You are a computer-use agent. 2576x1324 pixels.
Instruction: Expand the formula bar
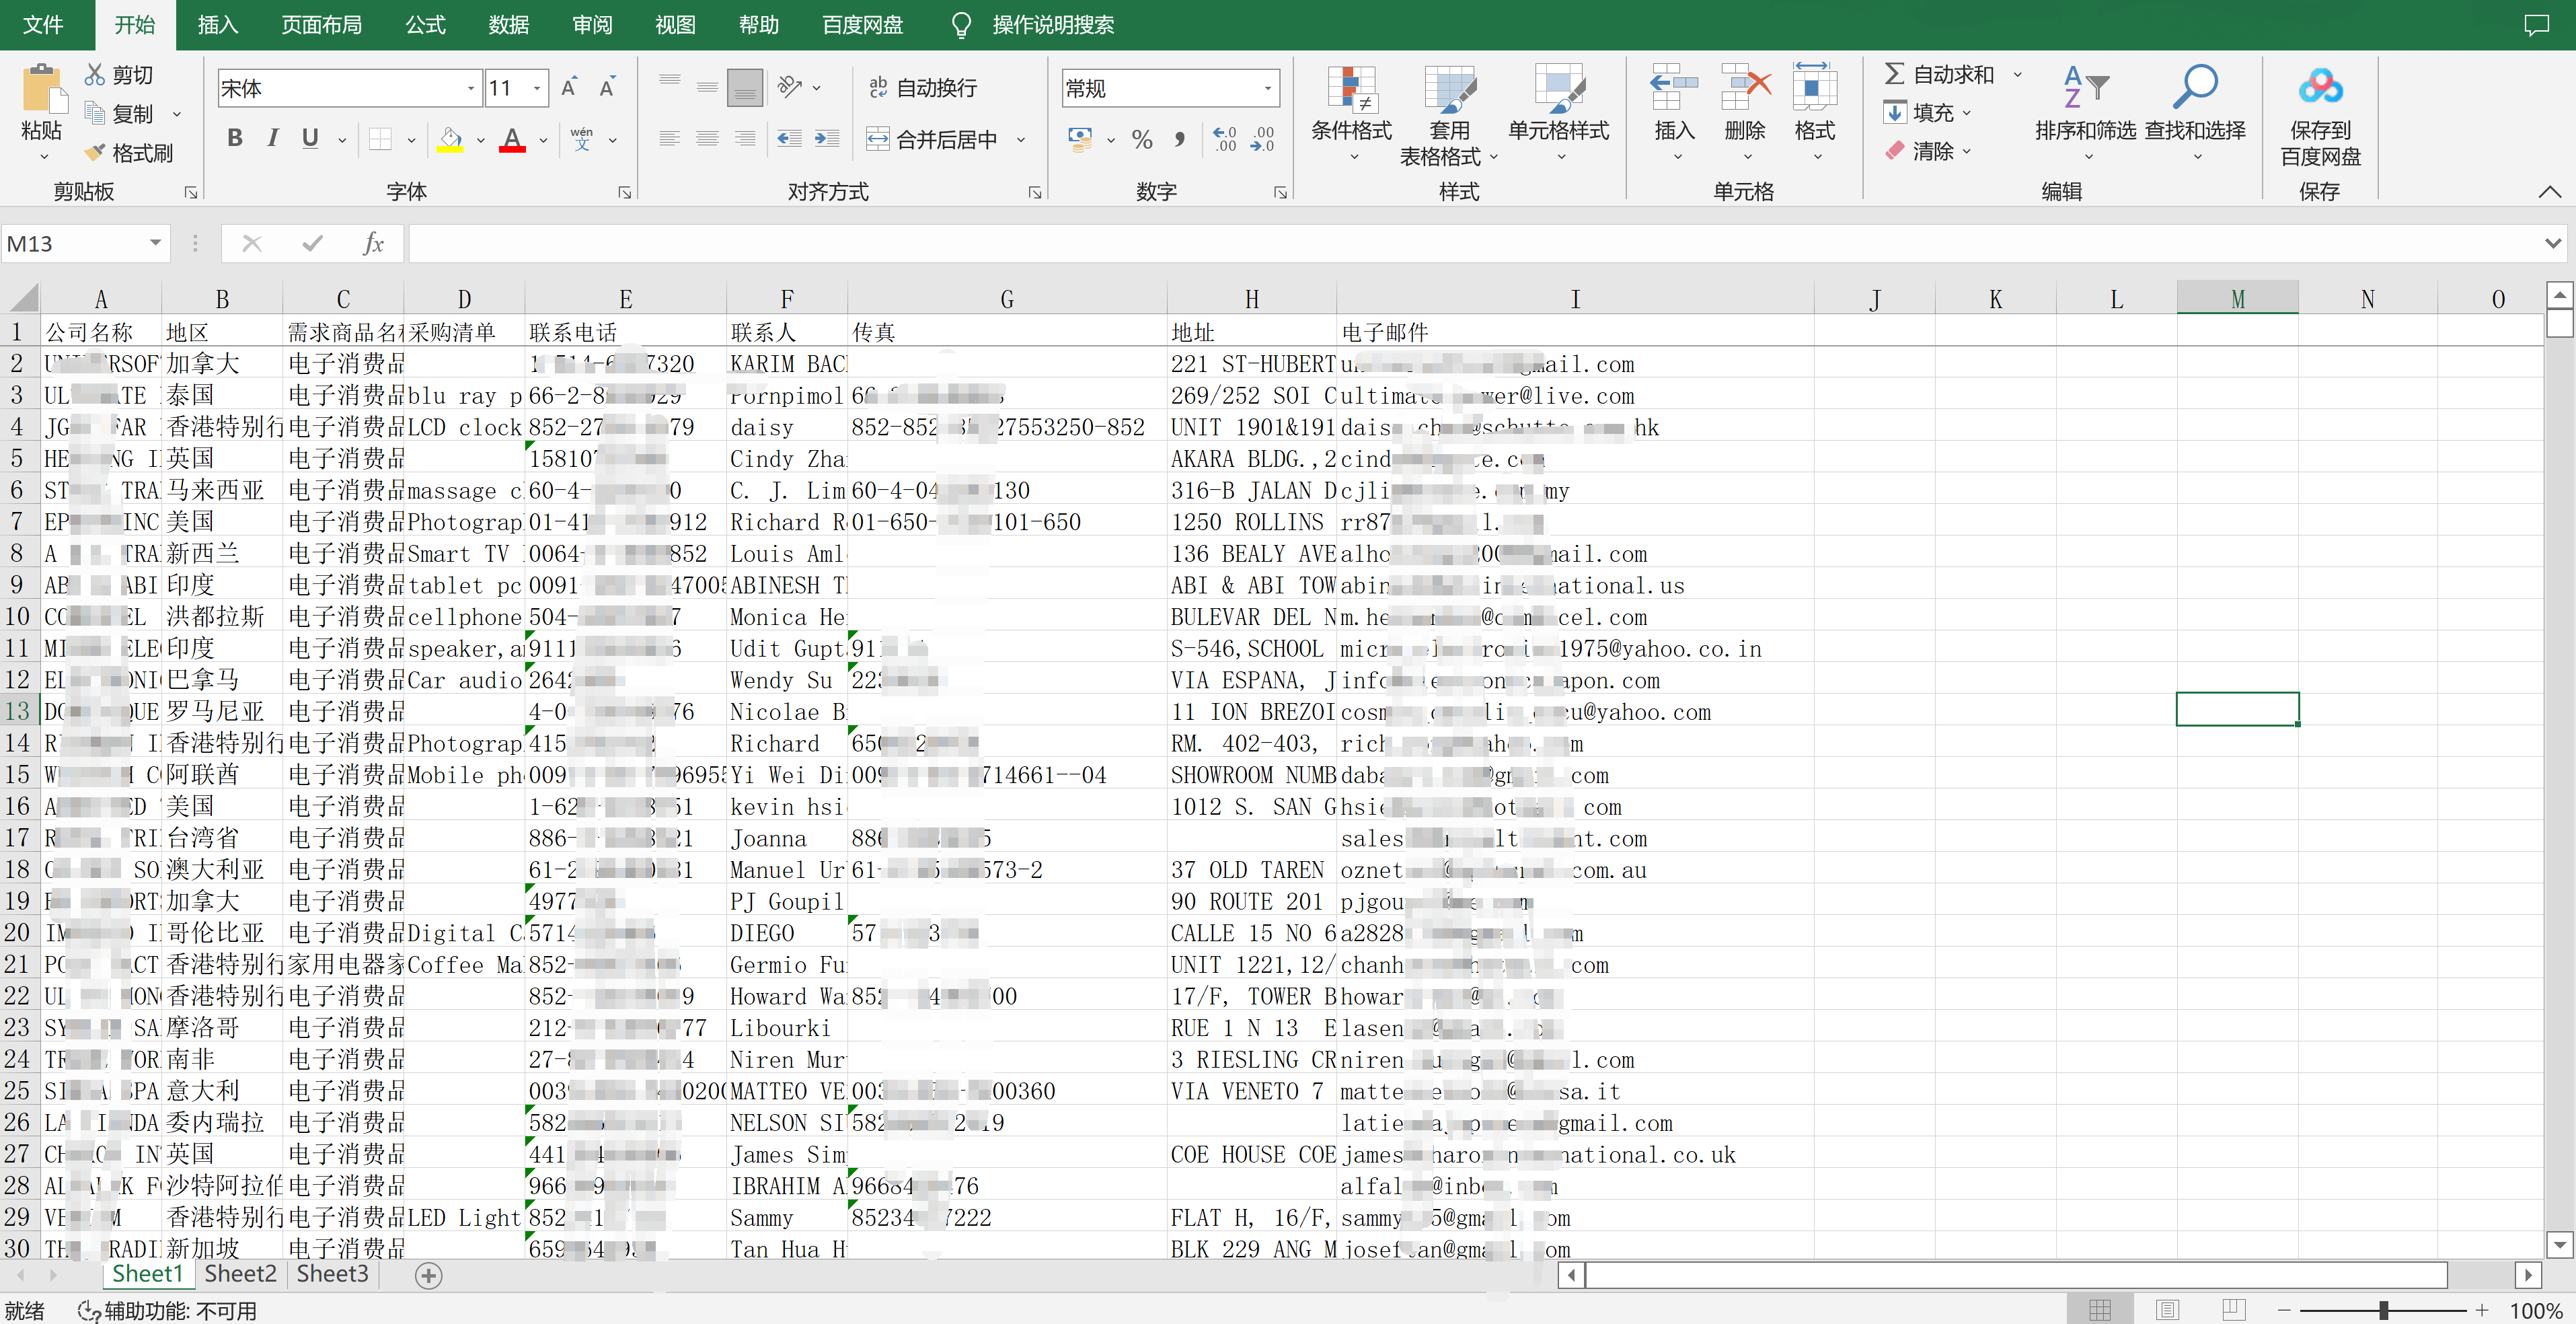pos(2553,243)
